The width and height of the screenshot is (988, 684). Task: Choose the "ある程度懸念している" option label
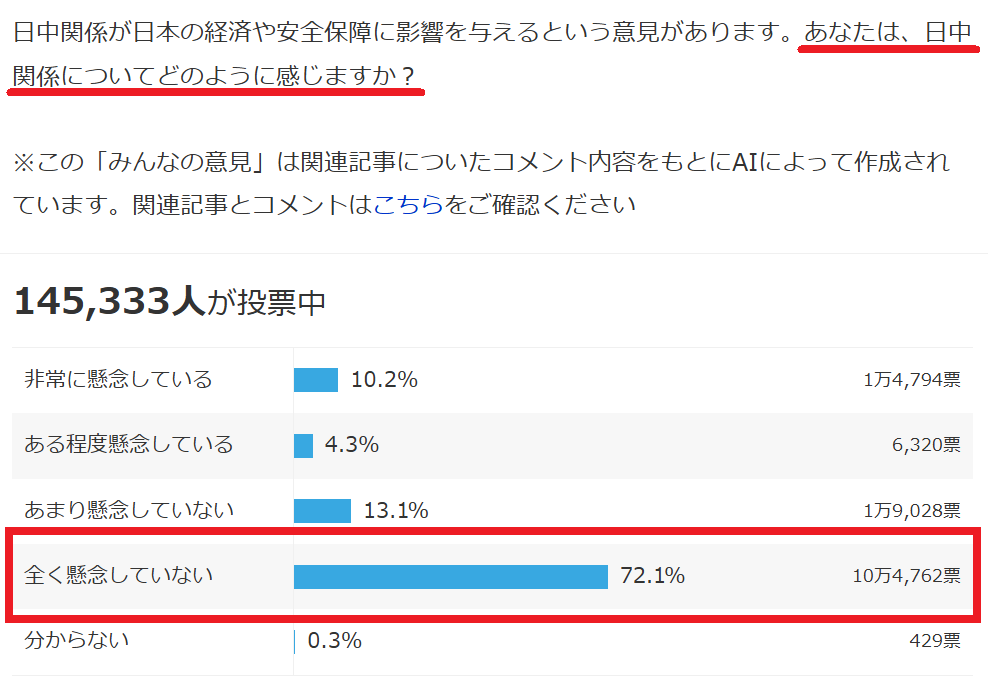[x=128, y=444]
